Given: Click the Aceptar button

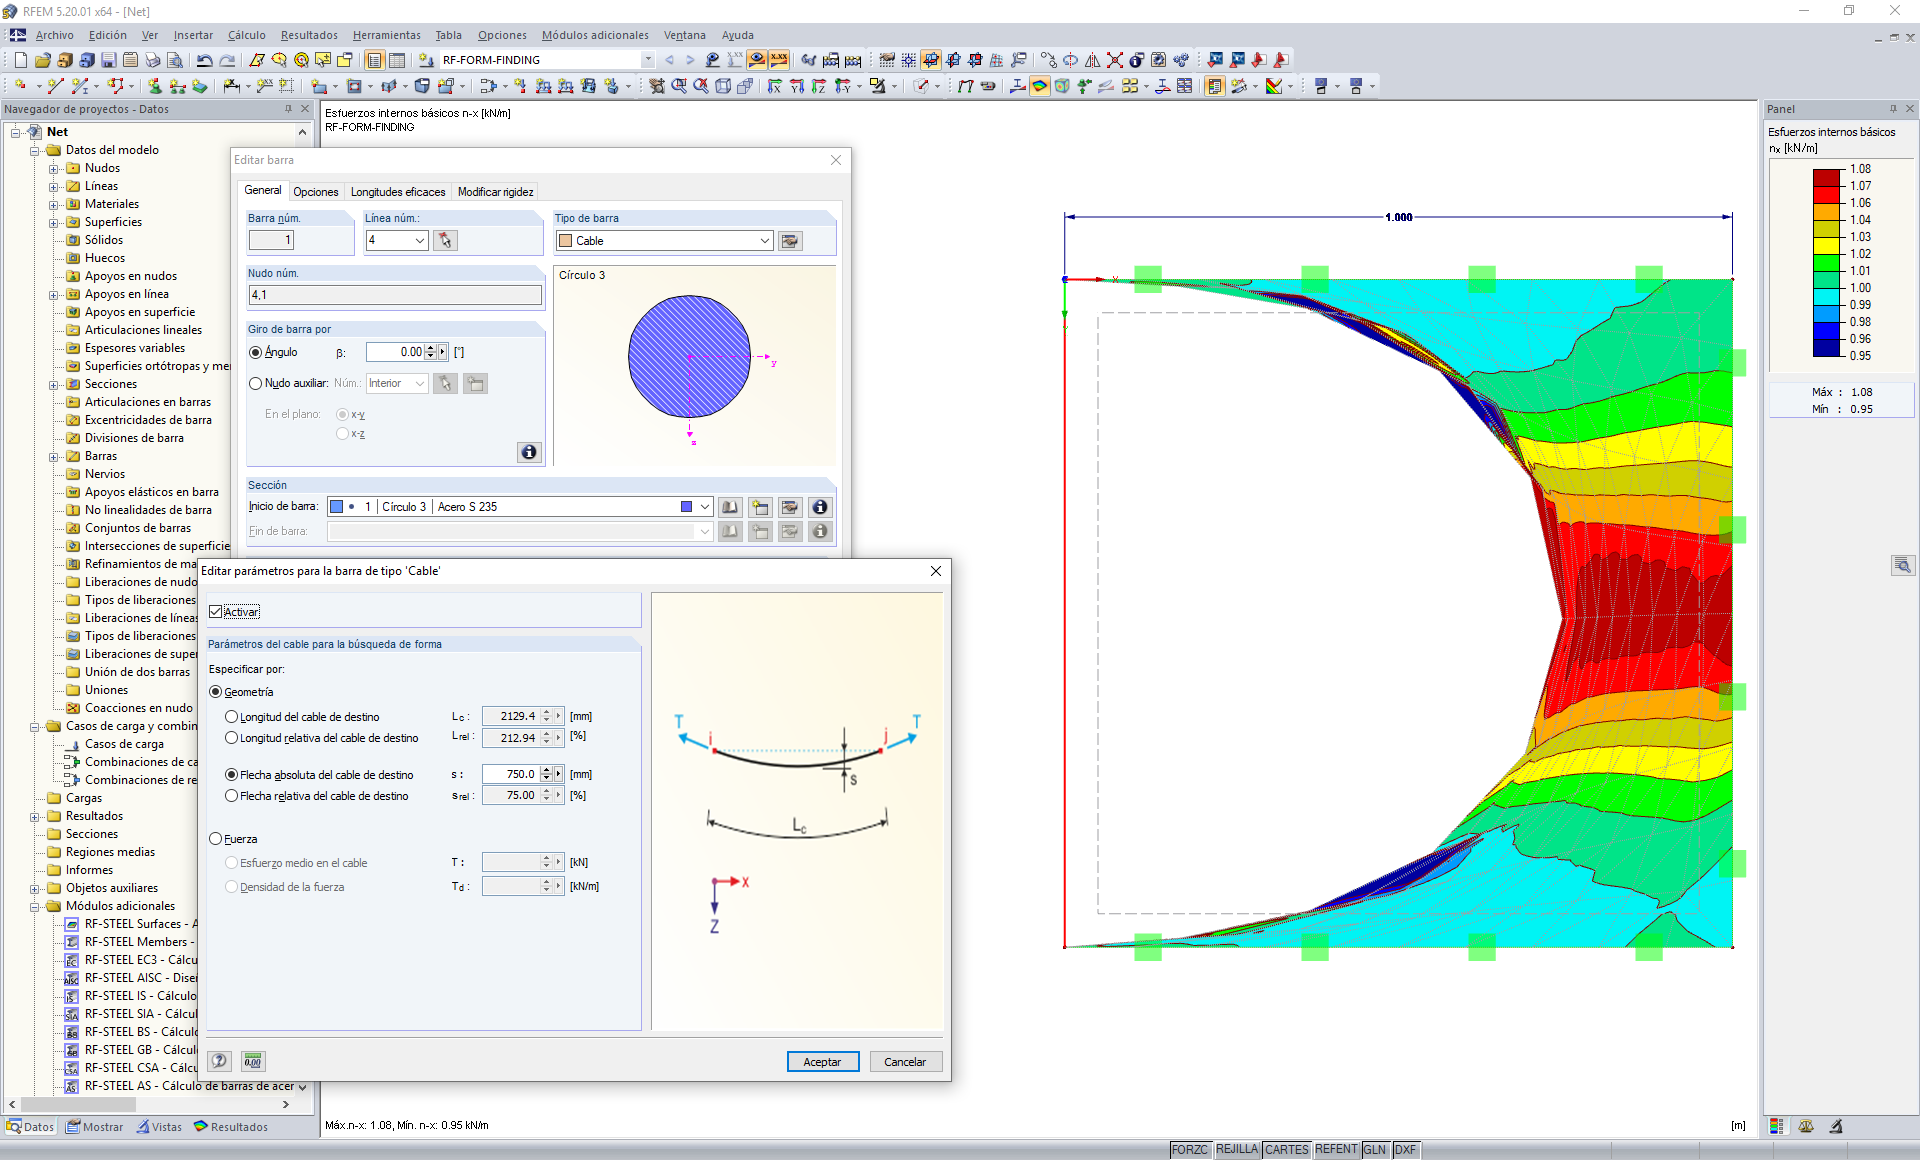Looking at the screenshot, I should 822,1062.
